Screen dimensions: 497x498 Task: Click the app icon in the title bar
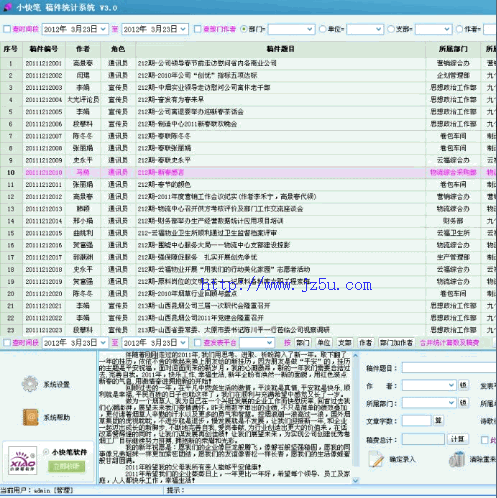7,7
